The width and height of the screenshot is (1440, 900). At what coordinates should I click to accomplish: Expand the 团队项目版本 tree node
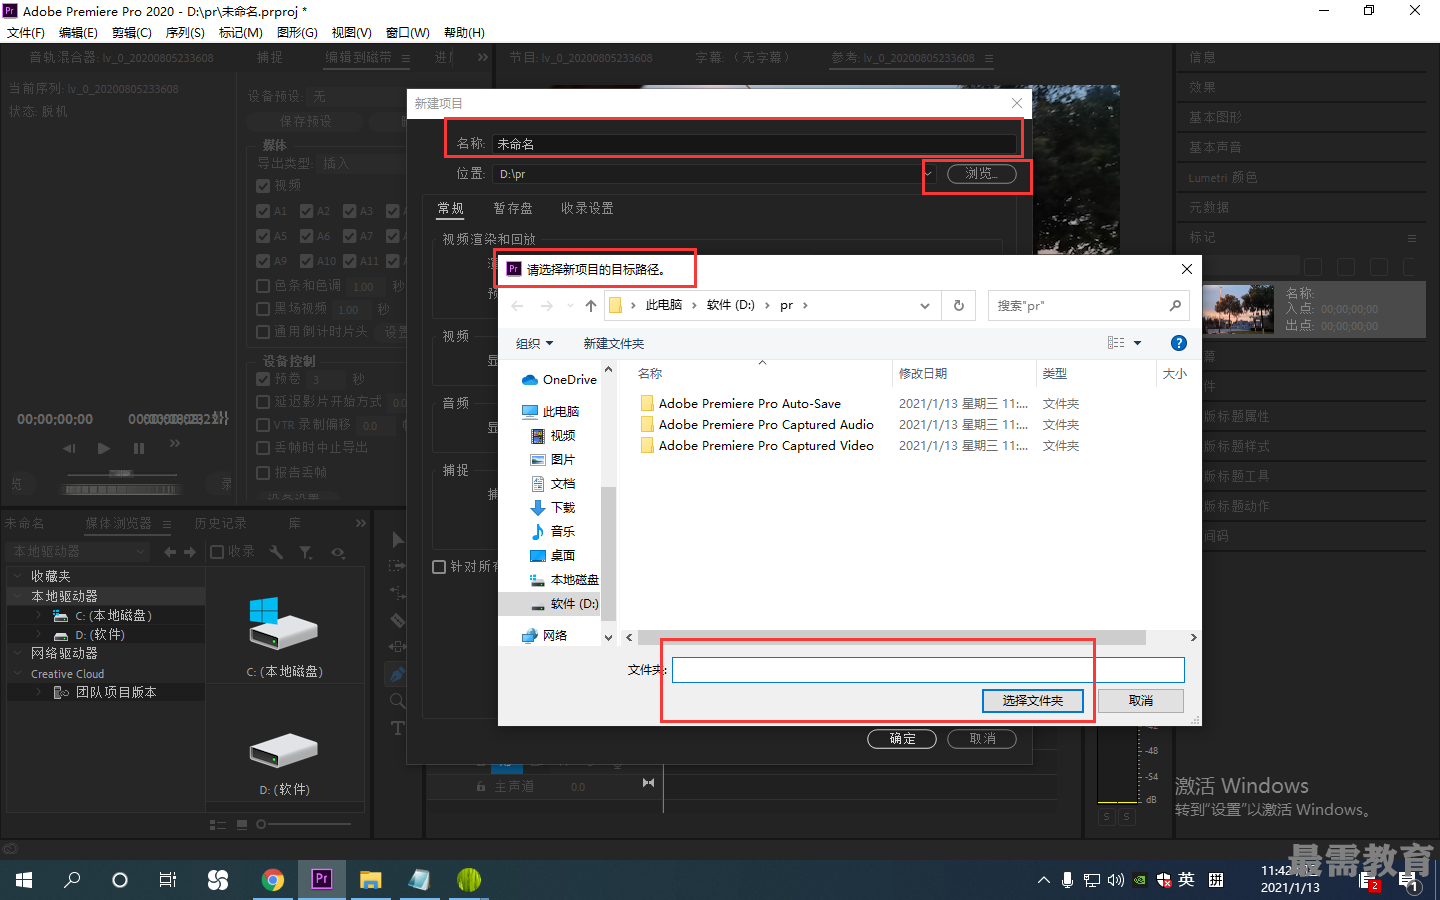tap(39, 692)
